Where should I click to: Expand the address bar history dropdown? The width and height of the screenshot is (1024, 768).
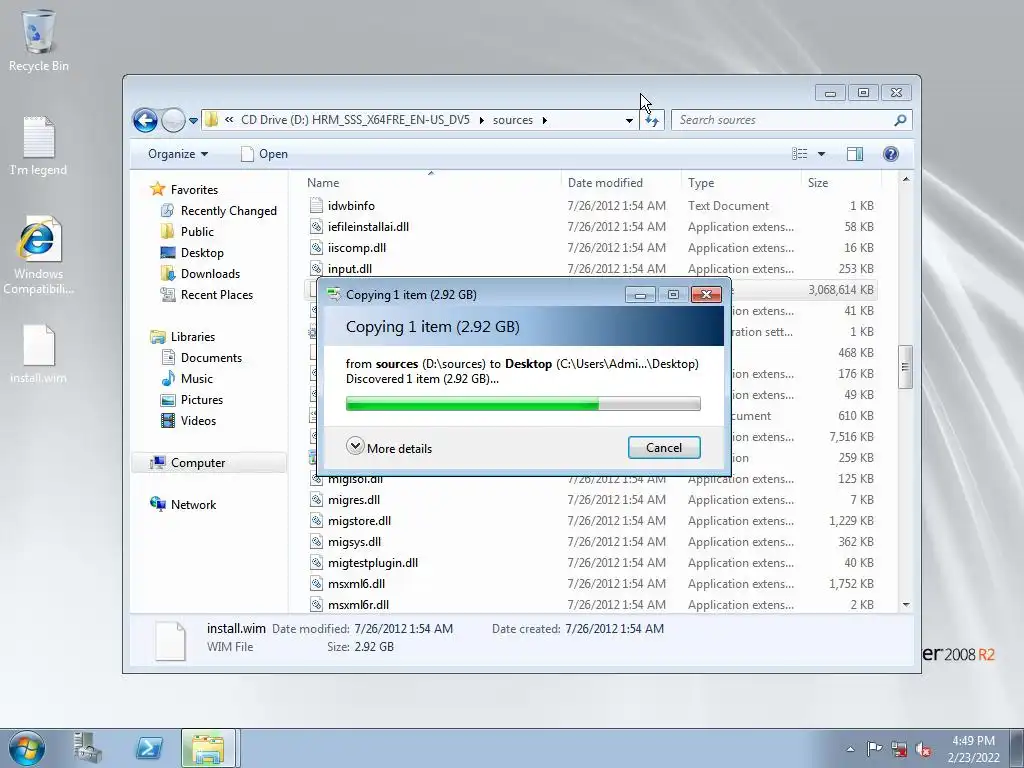629,120
